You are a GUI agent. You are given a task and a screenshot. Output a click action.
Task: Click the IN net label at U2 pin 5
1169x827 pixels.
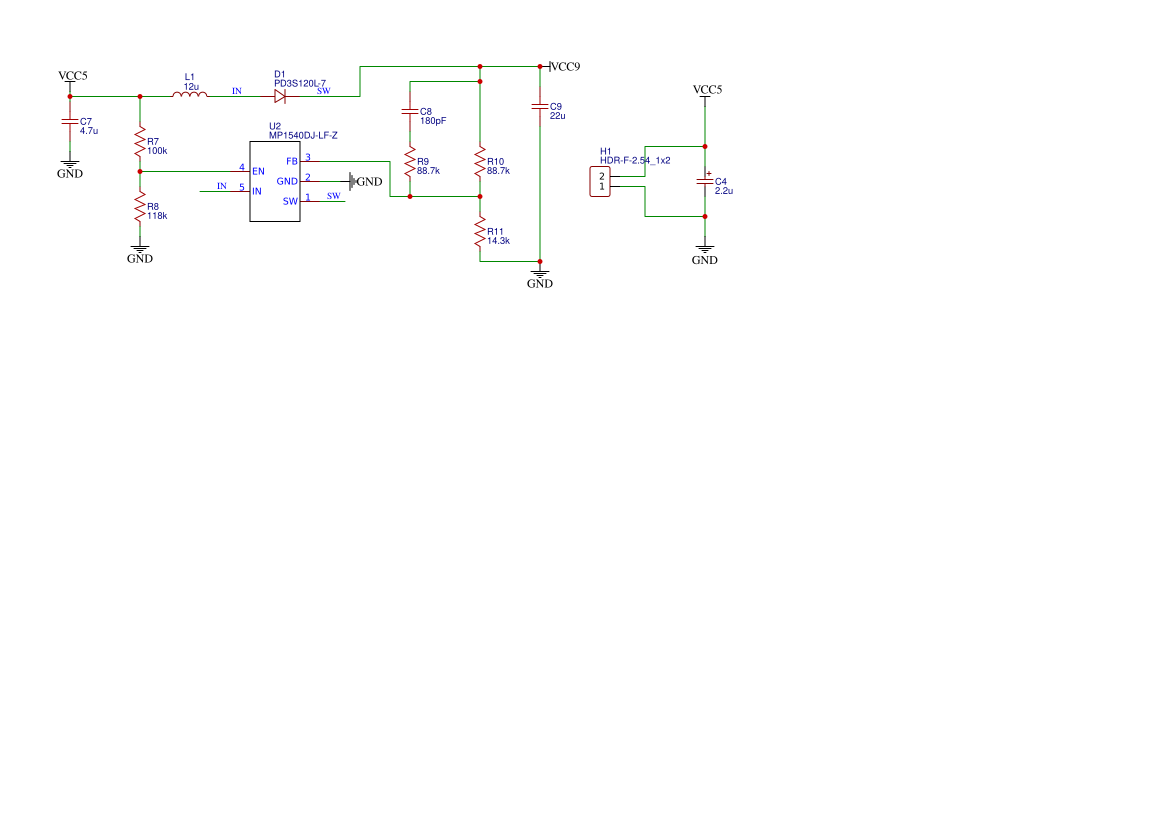(221, 186)
